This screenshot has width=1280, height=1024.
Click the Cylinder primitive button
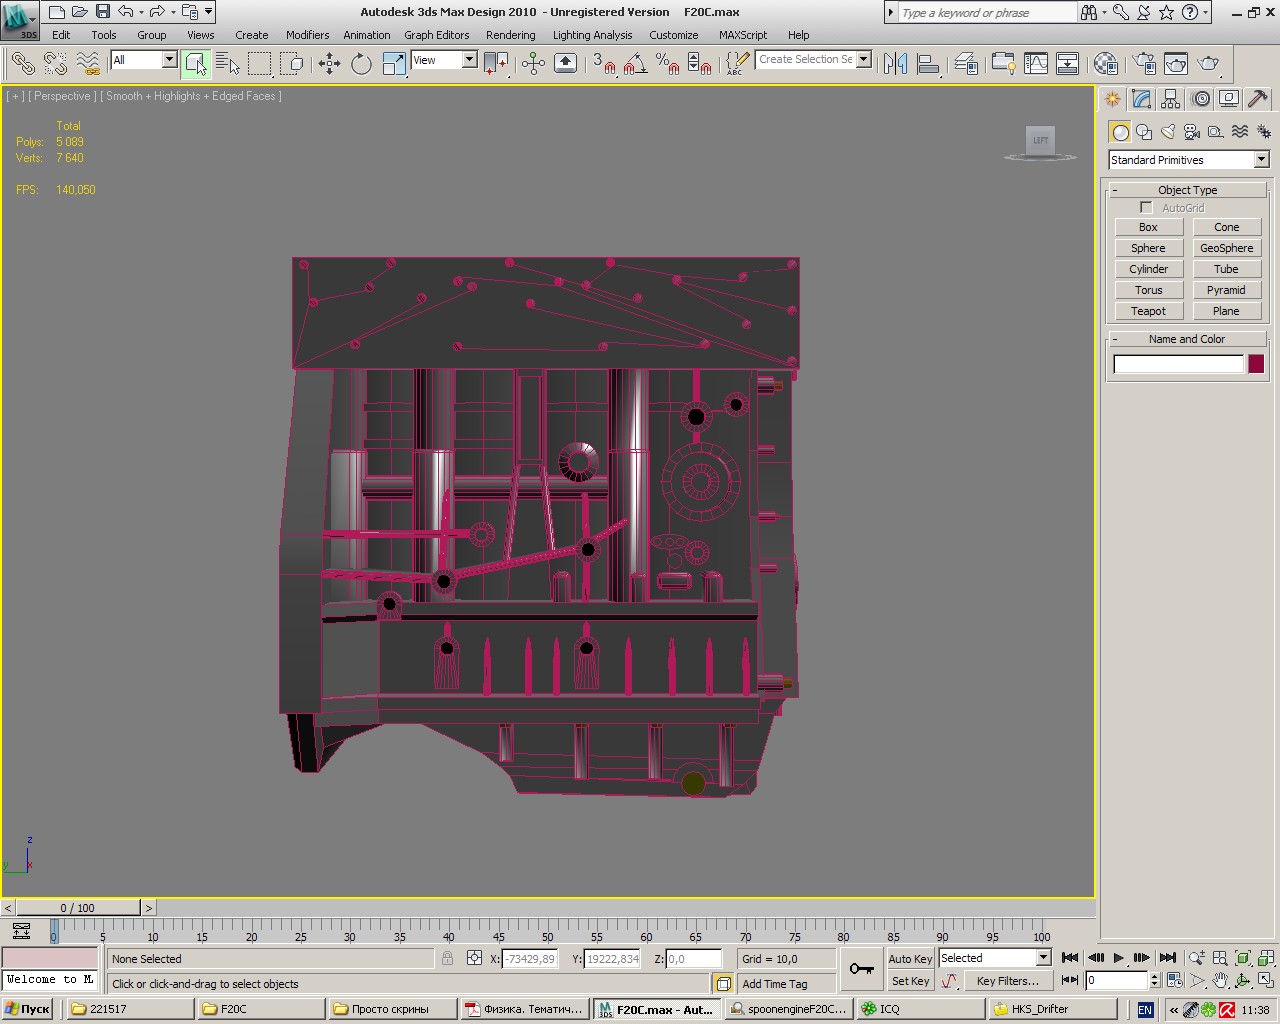point(1148,269)
